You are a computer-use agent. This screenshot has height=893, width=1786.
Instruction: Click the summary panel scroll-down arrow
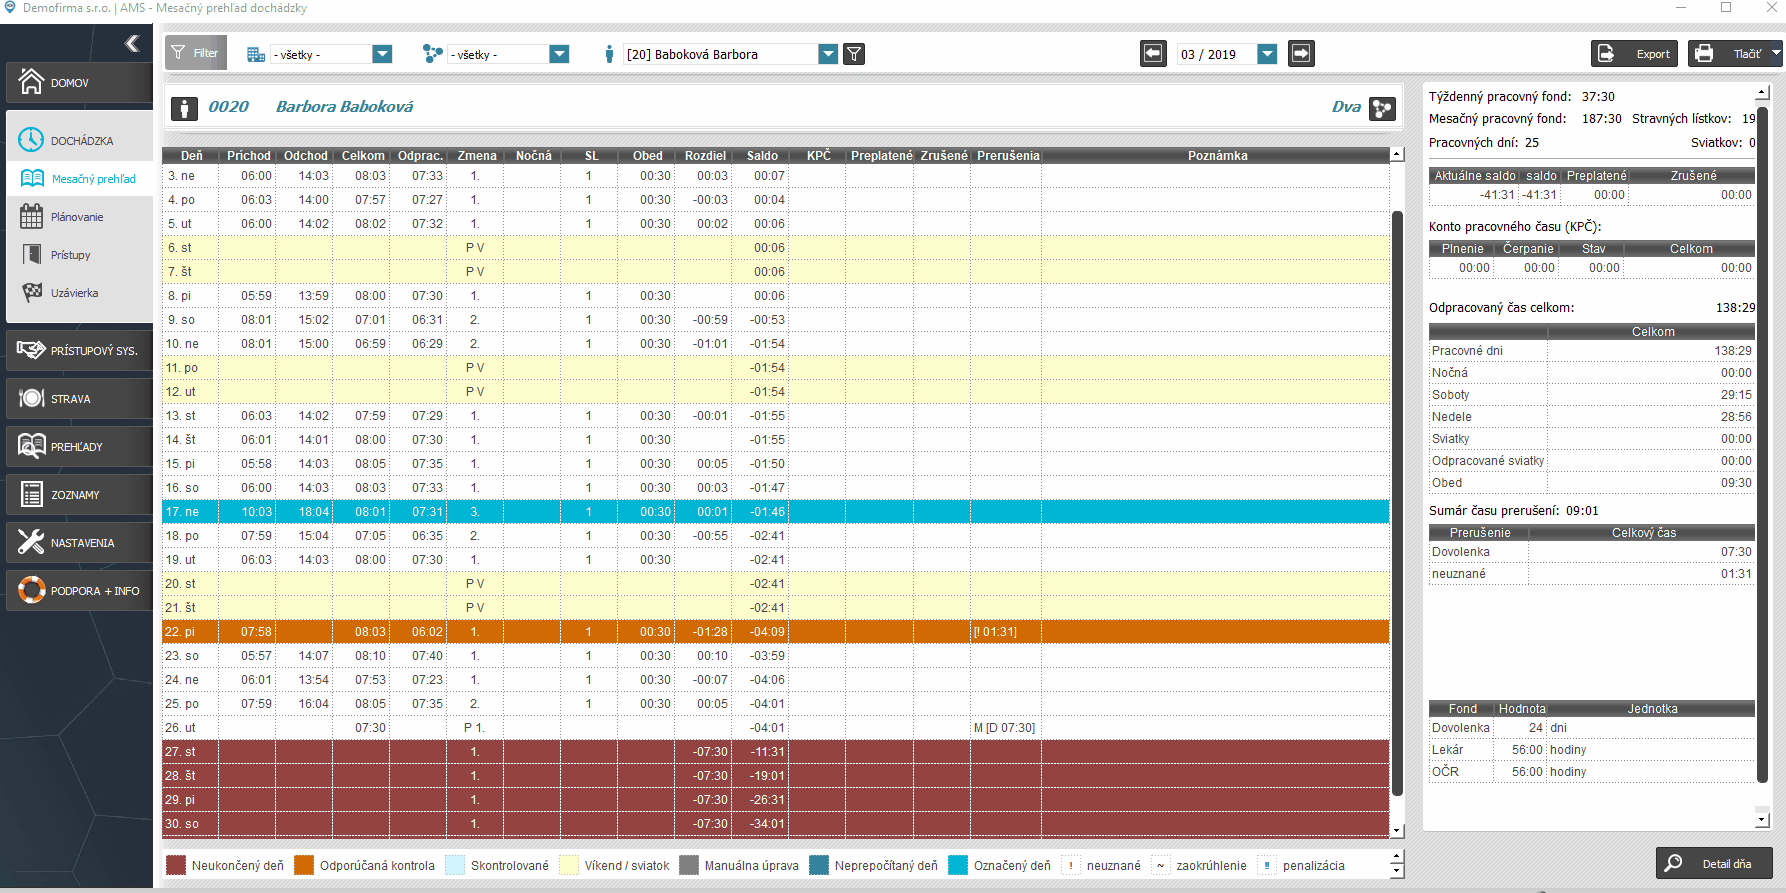pyautogui.click(x=1762, y=820)
